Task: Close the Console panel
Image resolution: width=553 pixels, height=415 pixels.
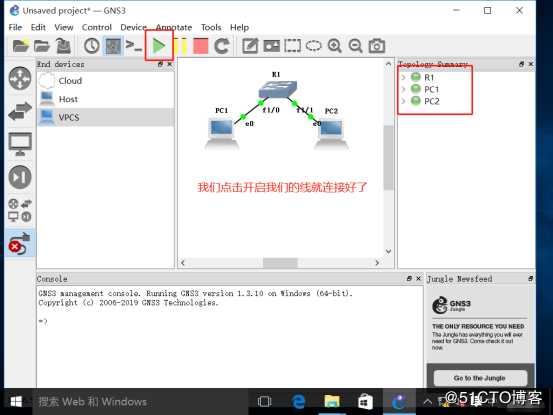Action: click(419, 279)
